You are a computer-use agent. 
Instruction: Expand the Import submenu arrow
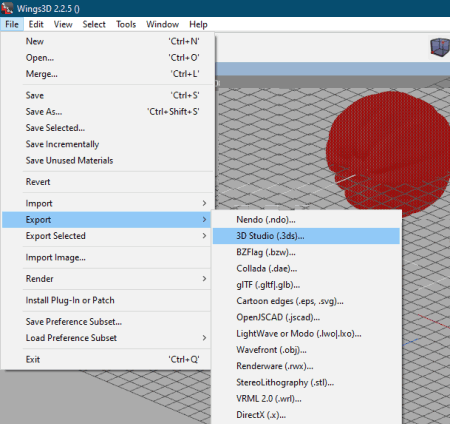click(204, 203)
